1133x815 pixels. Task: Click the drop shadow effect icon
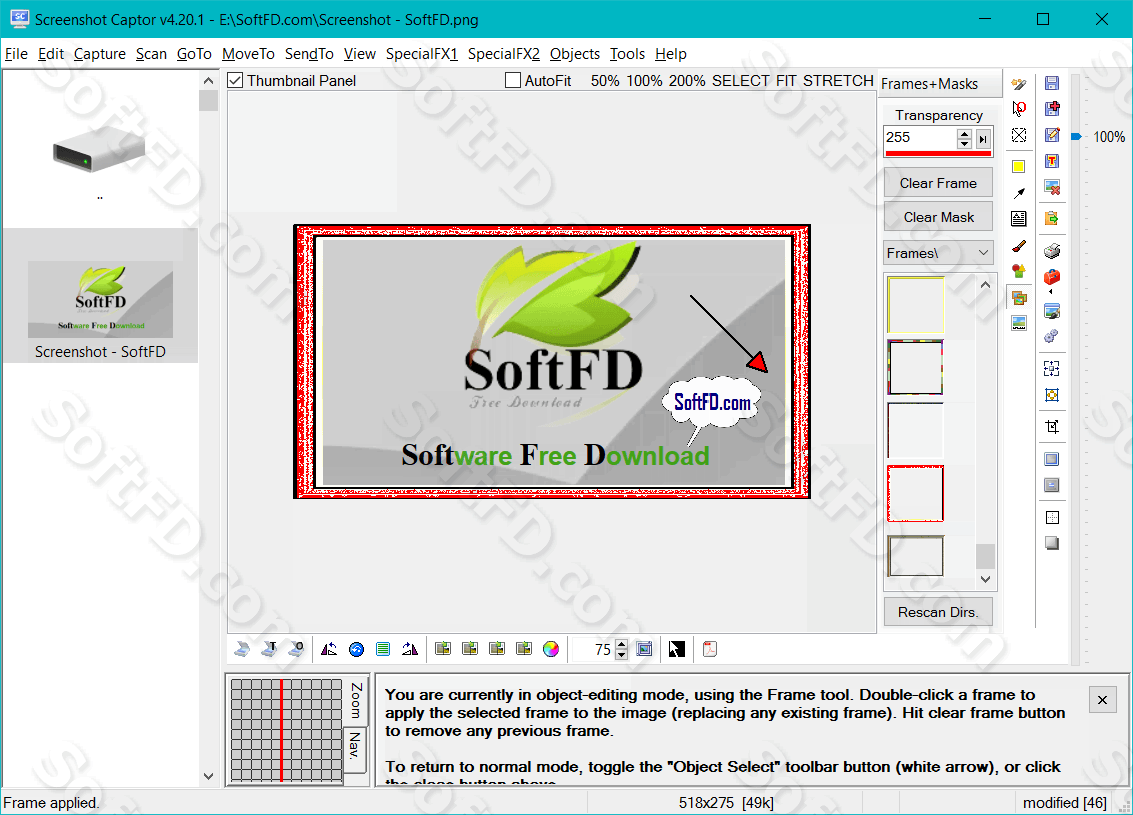1052,543
